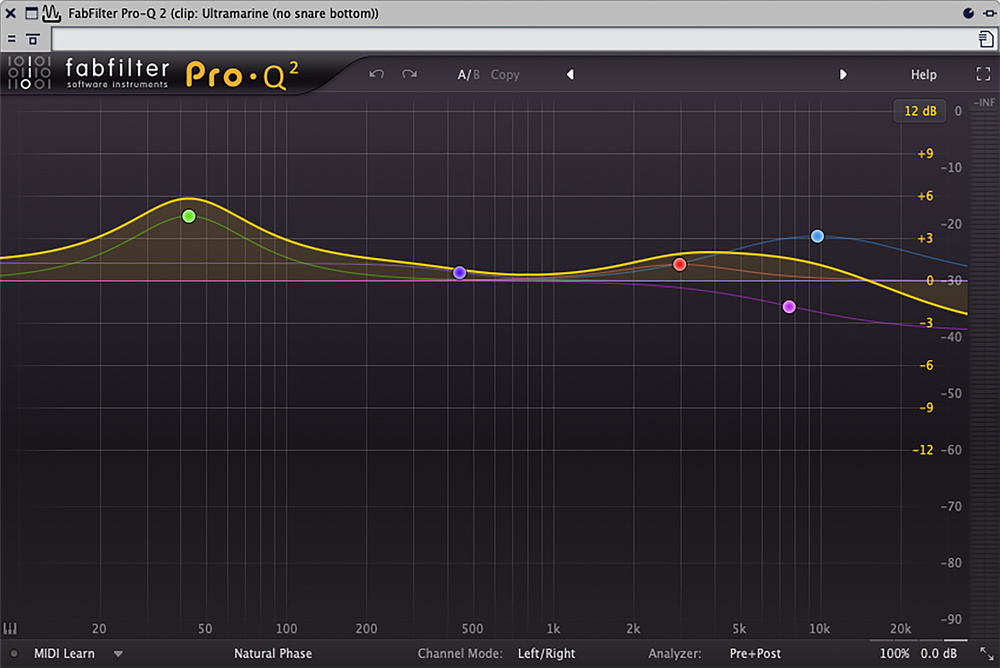Toggle the Pre+Post analyzer setting
The image size is (1000, 668).
tap(755, 654)
